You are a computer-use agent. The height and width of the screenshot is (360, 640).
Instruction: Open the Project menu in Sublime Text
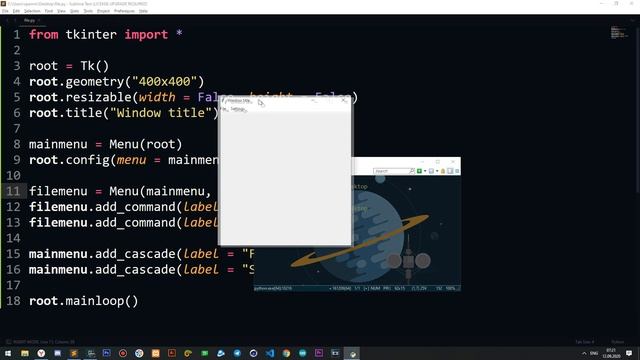pyautogui.click(x=103, y=11)
